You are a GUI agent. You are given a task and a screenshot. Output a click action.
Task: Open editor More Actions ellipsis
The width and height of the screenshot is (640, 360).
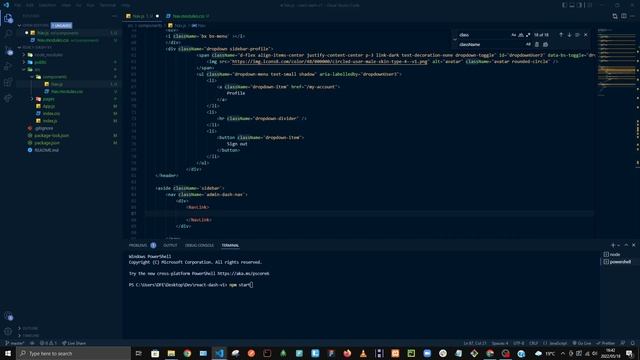point(633,16)
